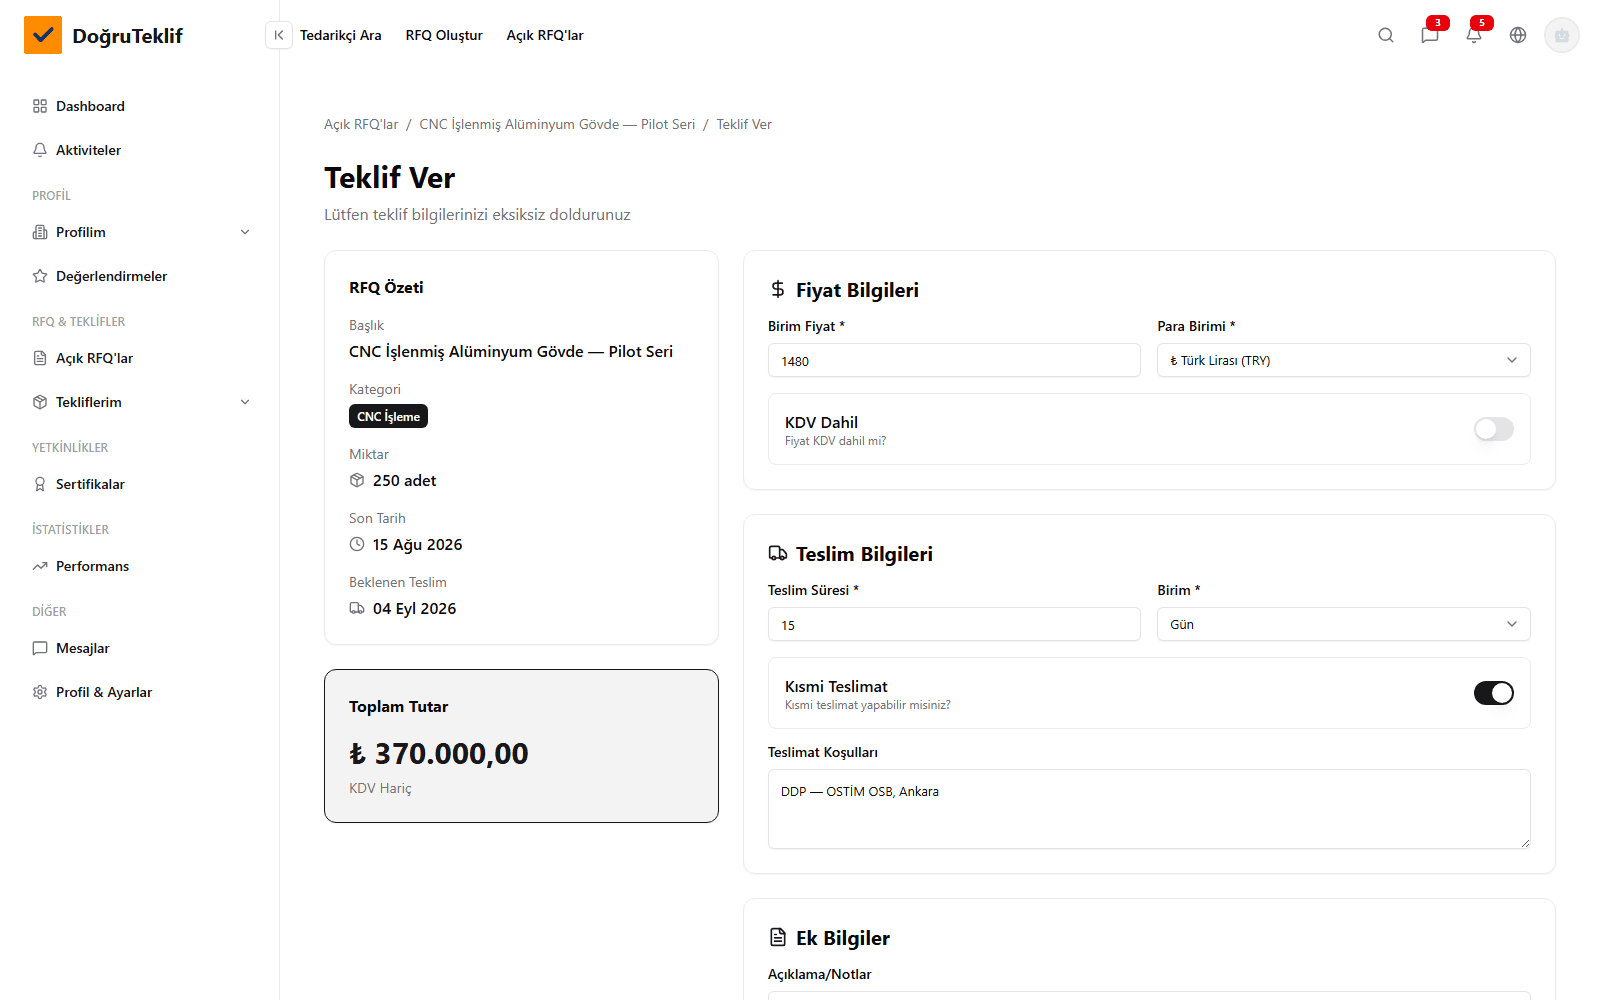Screen dimensions: 1600x1000
Task: Click the Değerlendirmeler star icon
Action: (40, 276)
